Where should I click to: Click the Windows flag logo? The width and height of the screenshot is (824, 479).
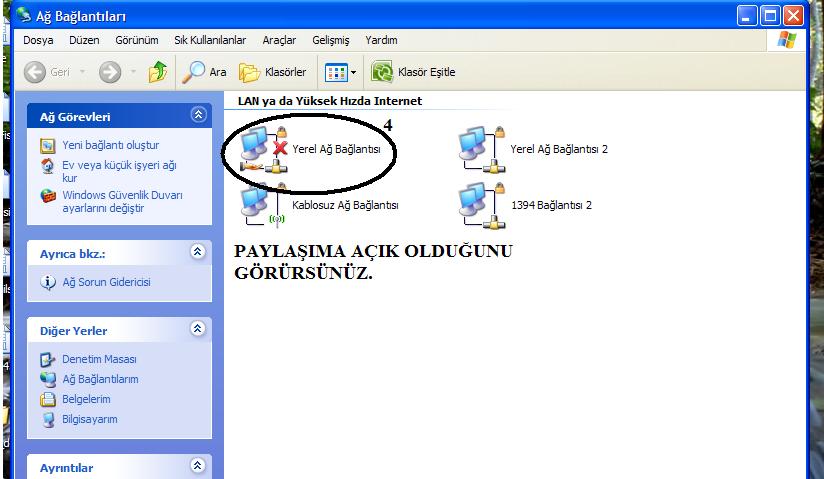click(x=786, y=40)
